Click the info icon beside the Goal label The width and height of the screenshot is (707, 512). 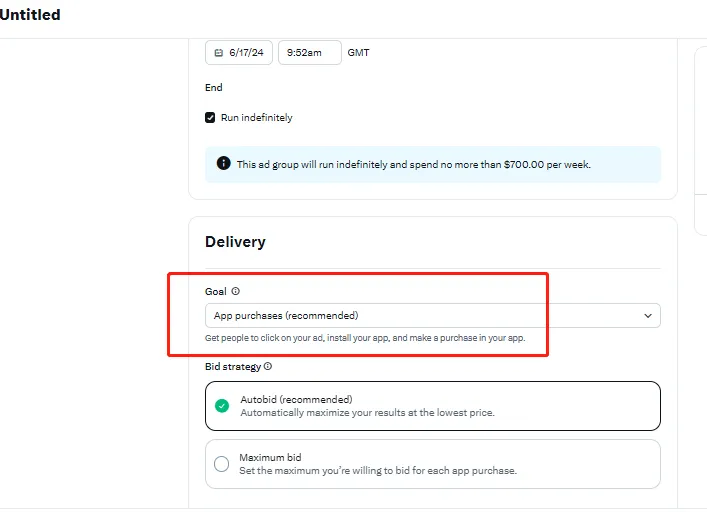tap(236, 292)
